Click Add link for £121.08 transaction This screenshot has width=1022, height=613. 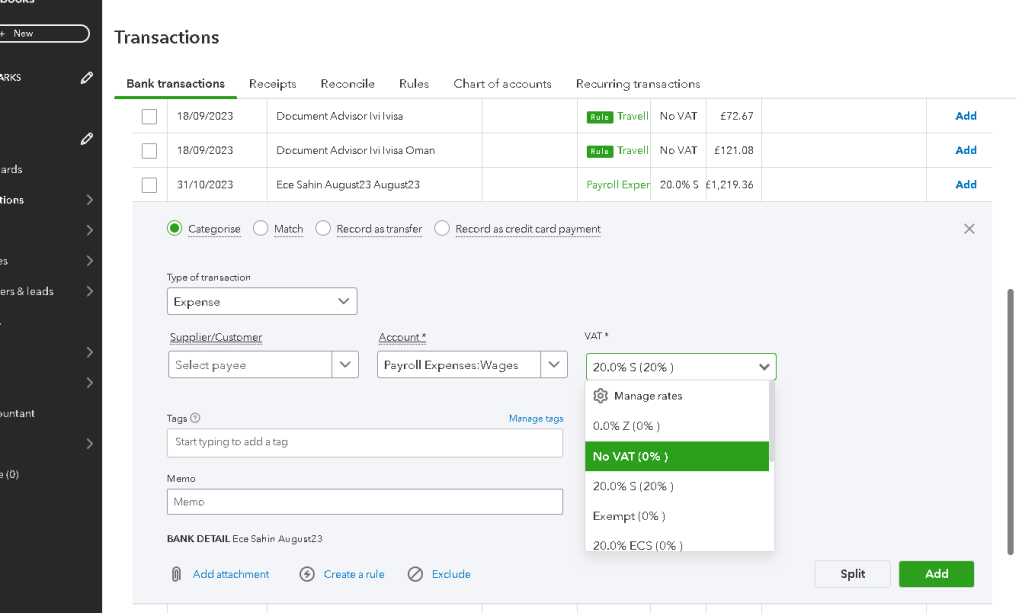(x=965, y=151)
